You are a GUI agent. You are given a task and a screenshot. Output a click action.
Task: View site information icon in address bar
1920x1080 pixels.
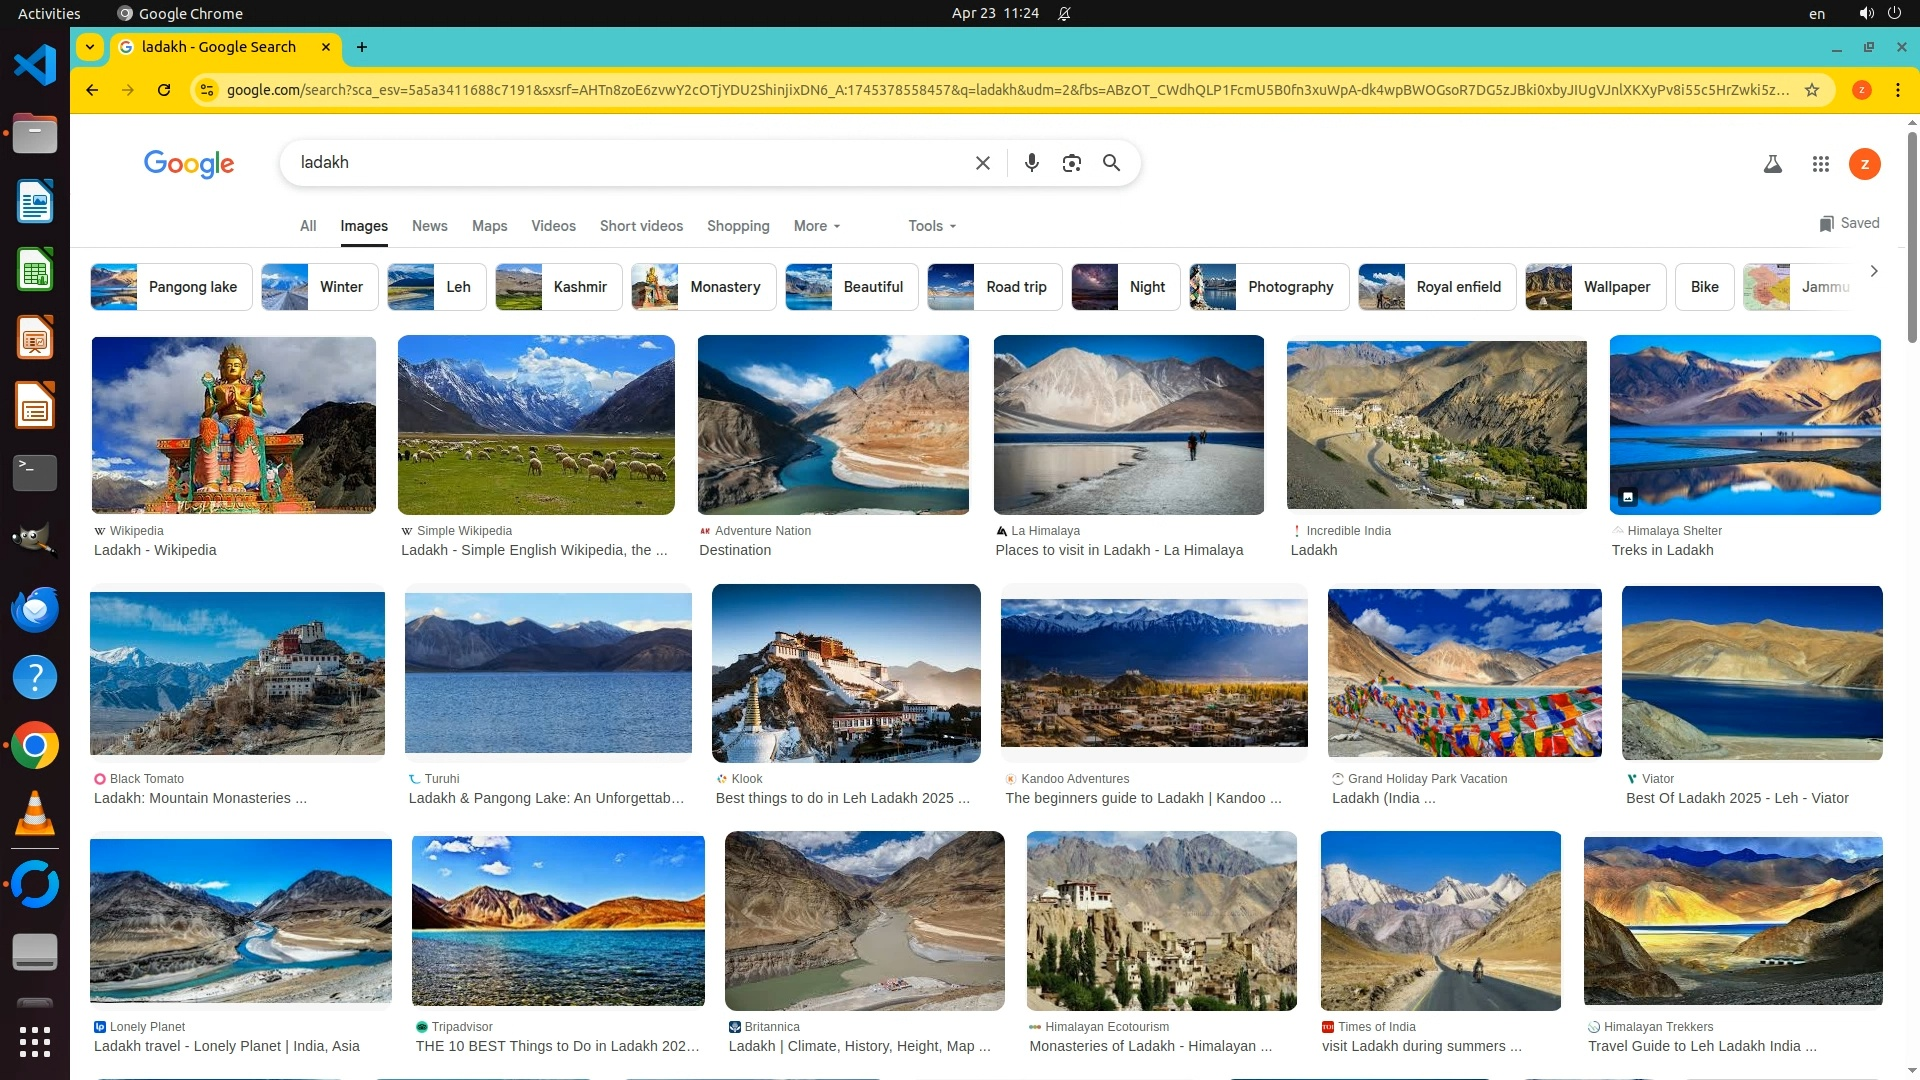click(207, 90)
